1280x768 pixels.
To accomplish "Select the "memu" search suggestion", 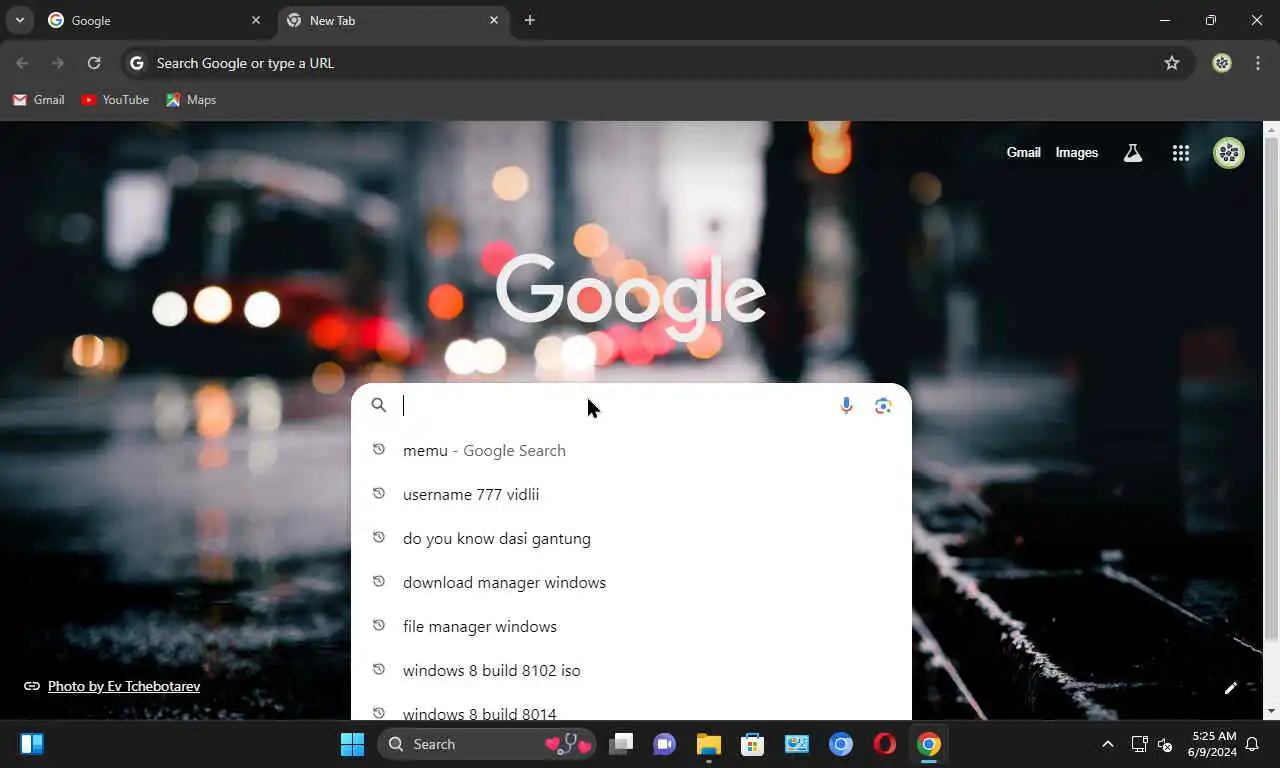I will [631, 450].
